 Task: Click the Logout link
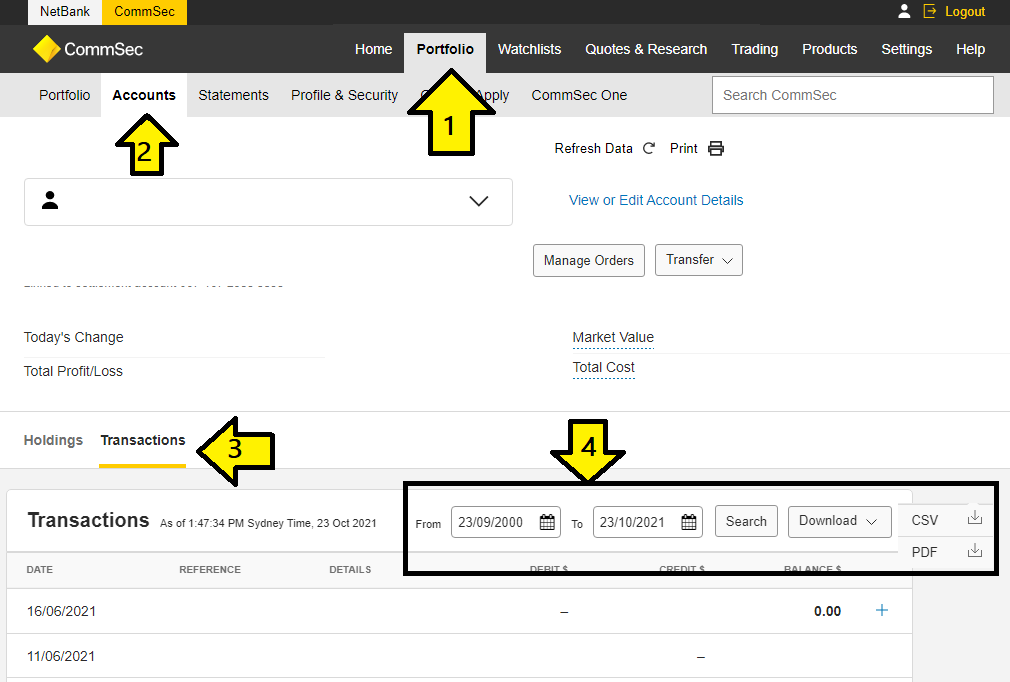pyautogui.click(x=964, y=12)
